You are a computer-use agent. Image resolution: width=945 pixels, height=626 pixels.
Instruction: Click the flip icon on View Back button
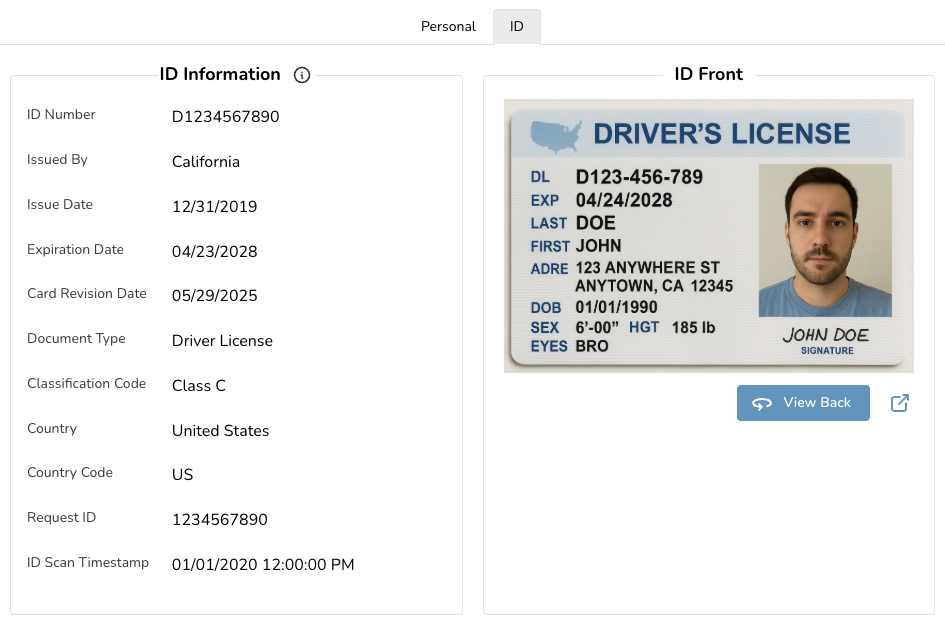(x=762, y=402)
